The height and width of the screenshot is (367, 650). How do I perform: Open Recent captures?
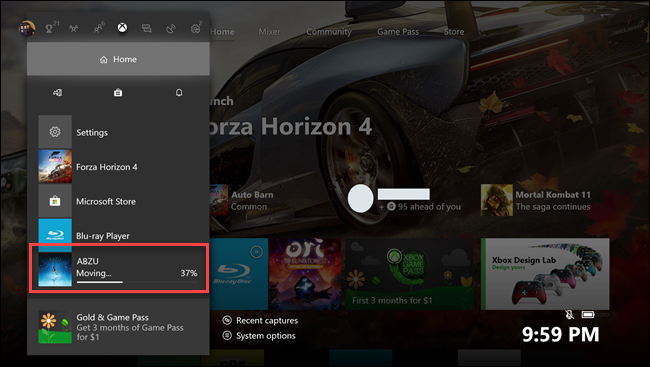click(x=260, y=320)
